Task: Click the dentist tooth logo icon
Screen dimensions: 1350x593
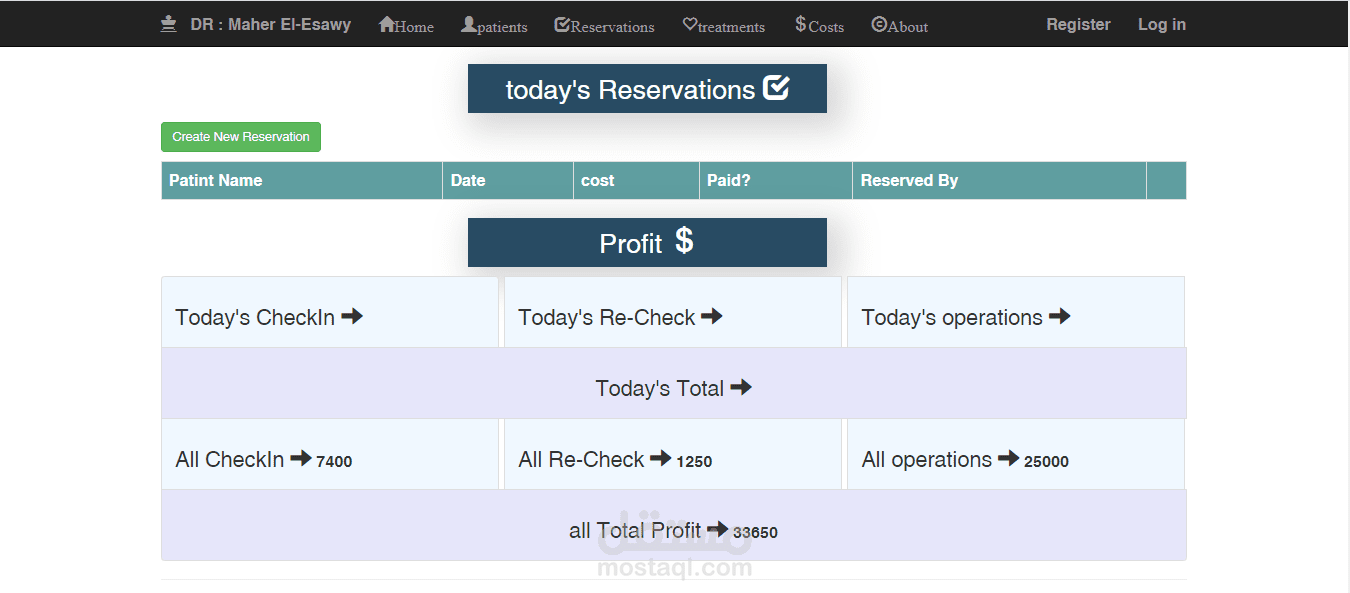Action: point(168,24)
